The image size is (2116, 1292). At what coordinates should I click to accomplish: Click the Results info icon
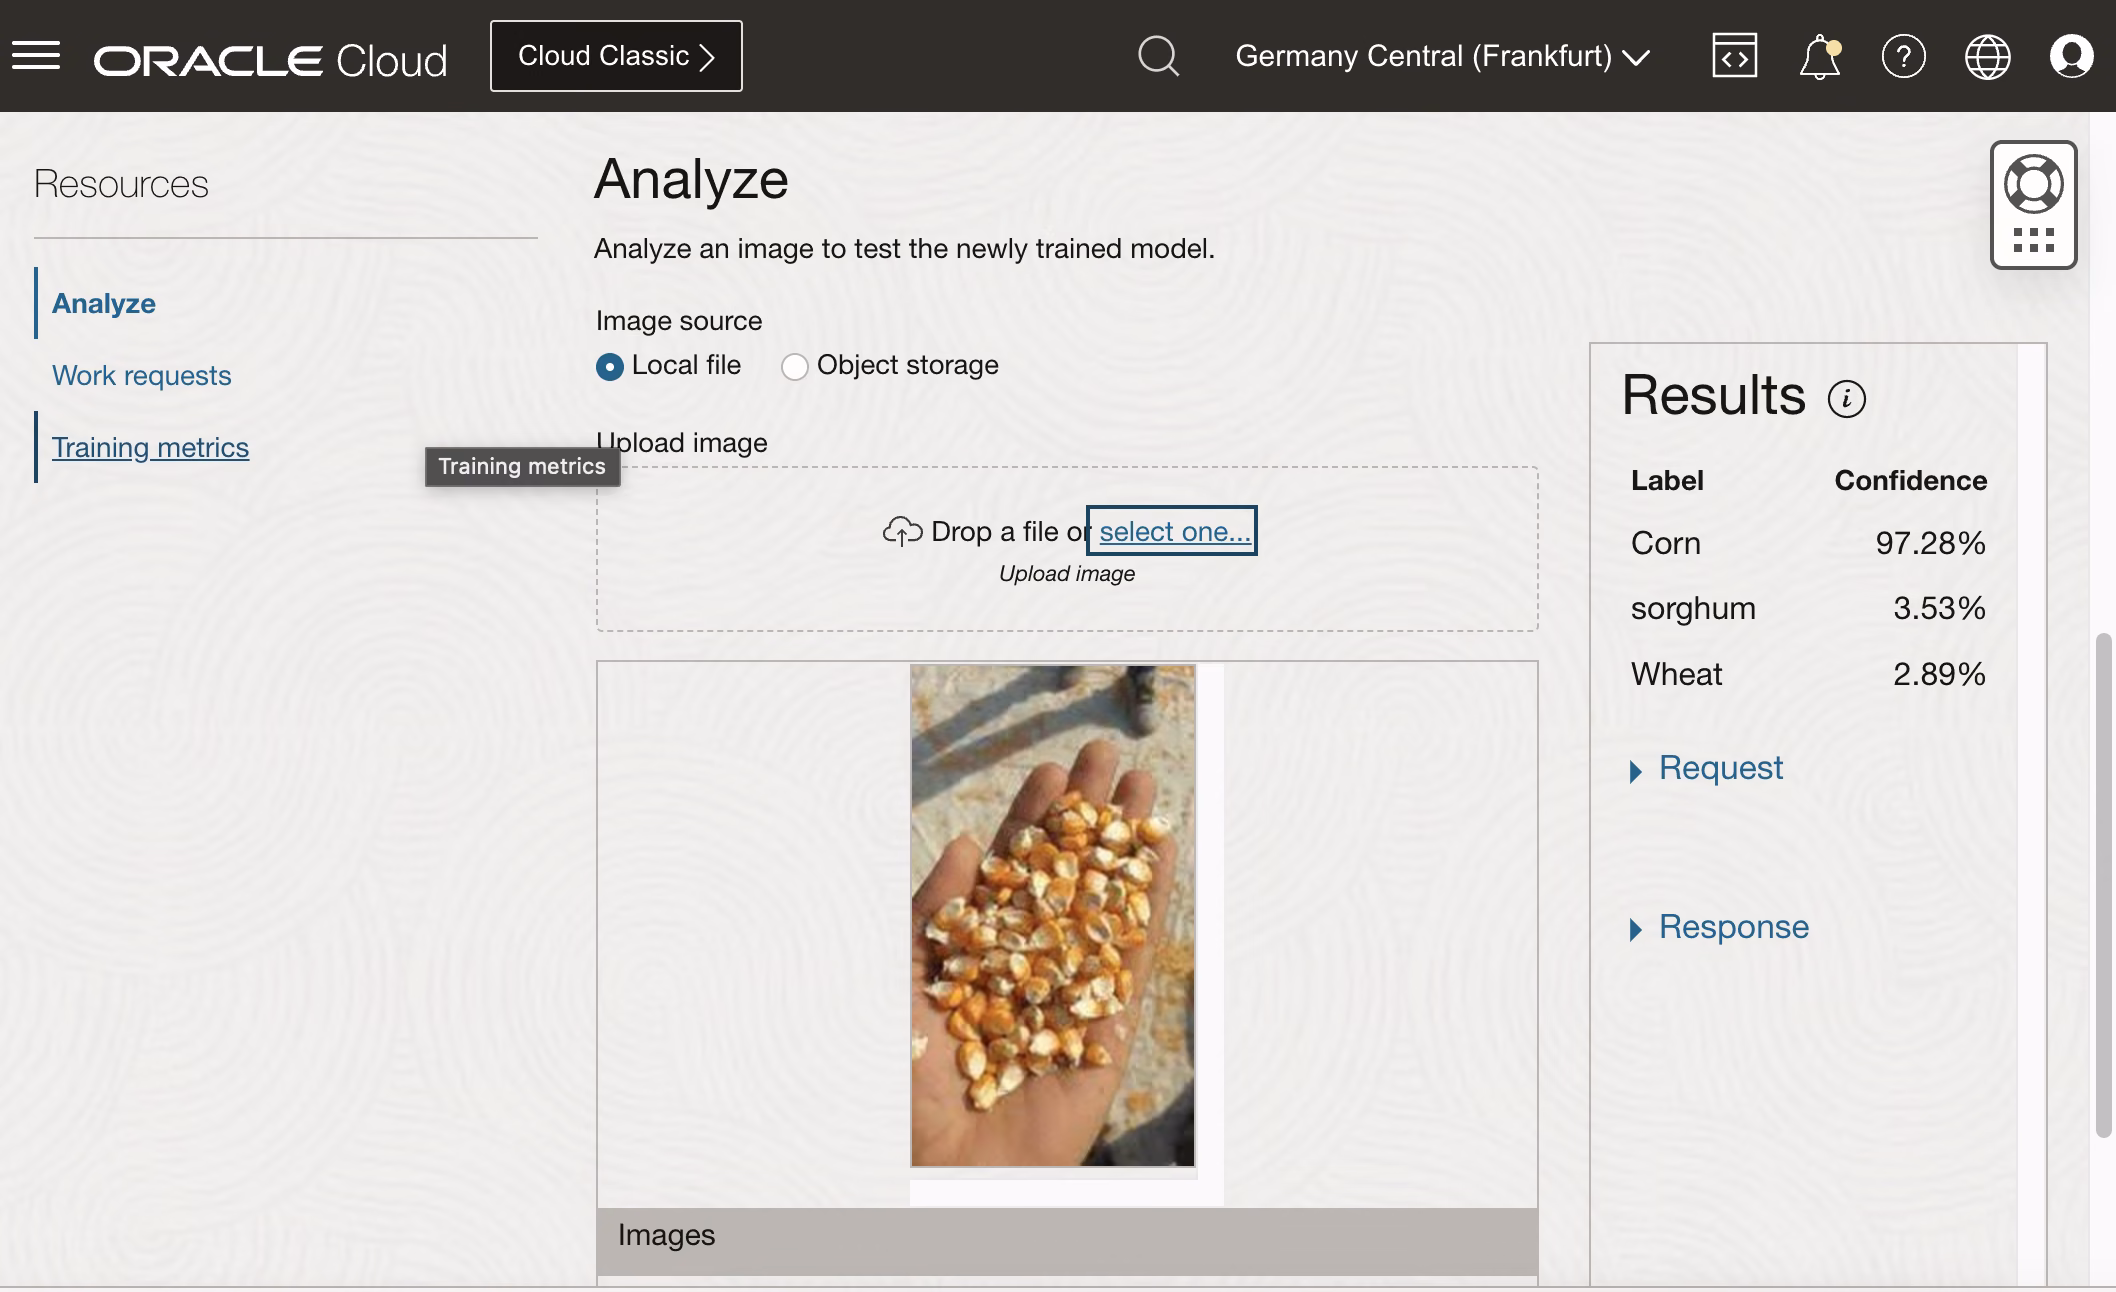pos(1846,398)
